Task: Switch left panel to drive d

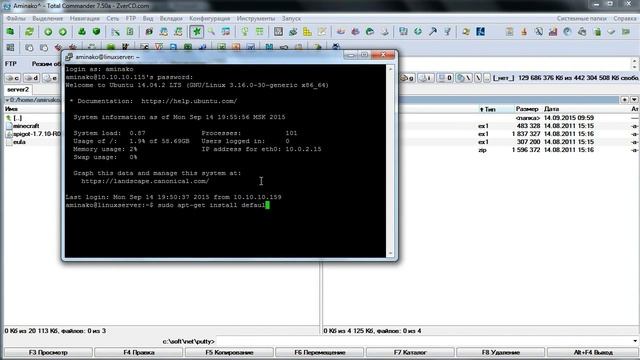Action: [x=31, y=78]
